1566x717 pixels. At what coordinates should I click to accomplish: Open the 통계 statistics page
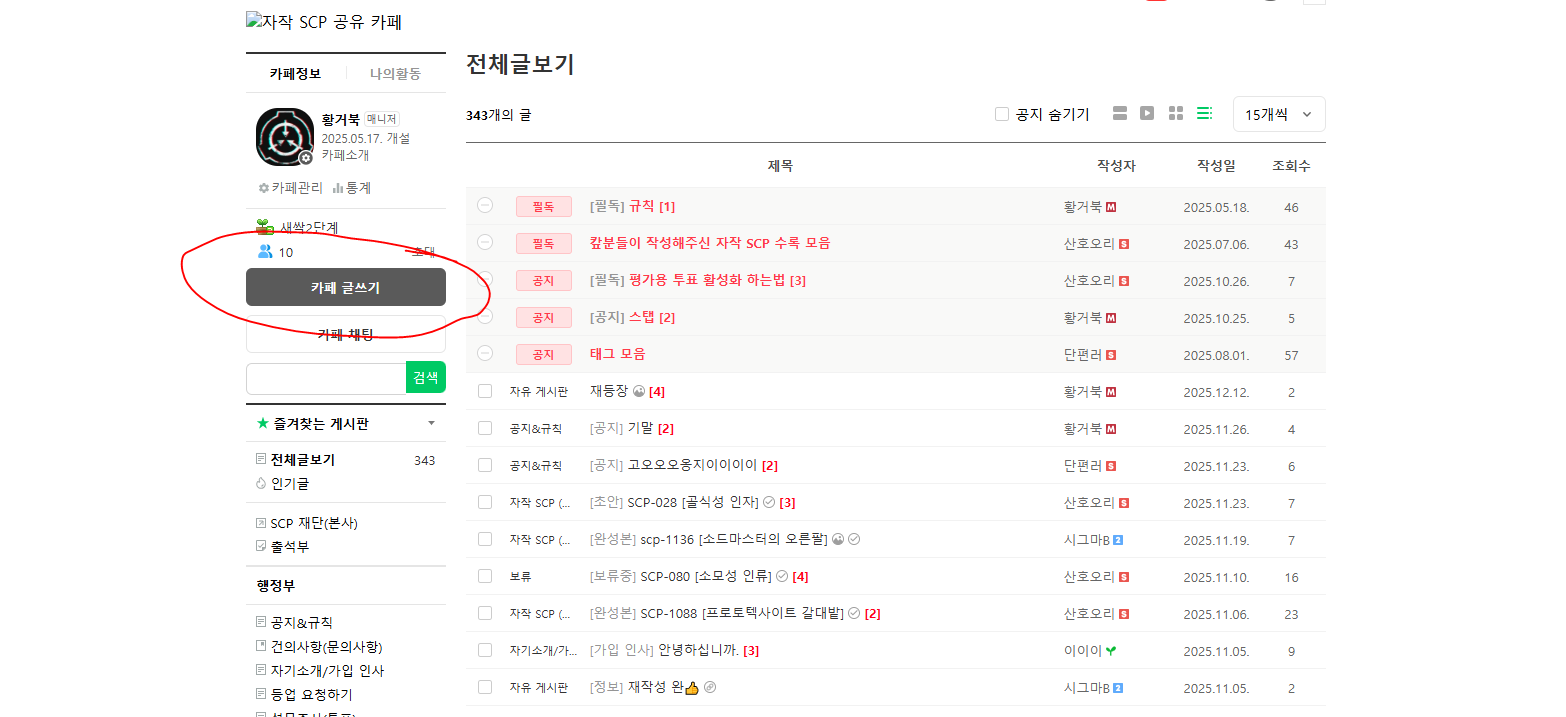tap(352, 188)
